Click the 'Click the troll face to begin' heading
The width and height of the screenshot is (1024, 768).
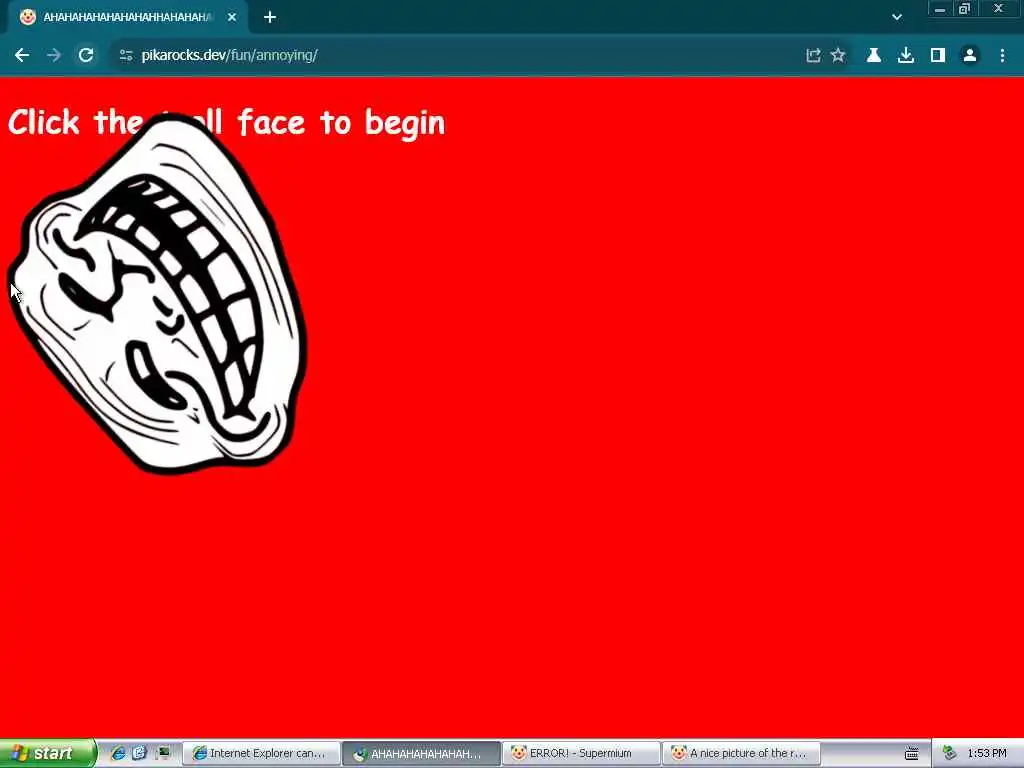(226, 123)
